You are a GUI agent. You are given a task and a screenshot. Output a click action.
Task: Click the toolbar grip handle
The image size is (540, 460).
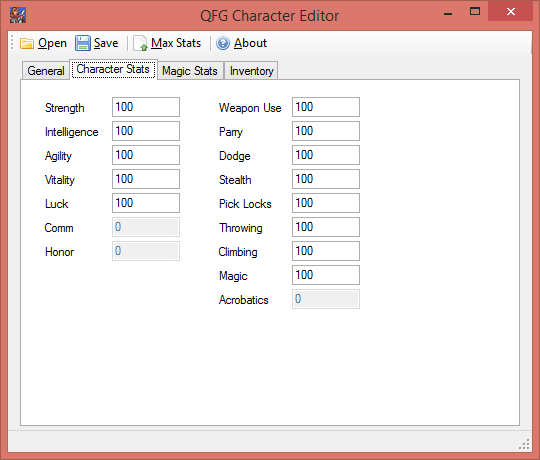coord(12,42)
